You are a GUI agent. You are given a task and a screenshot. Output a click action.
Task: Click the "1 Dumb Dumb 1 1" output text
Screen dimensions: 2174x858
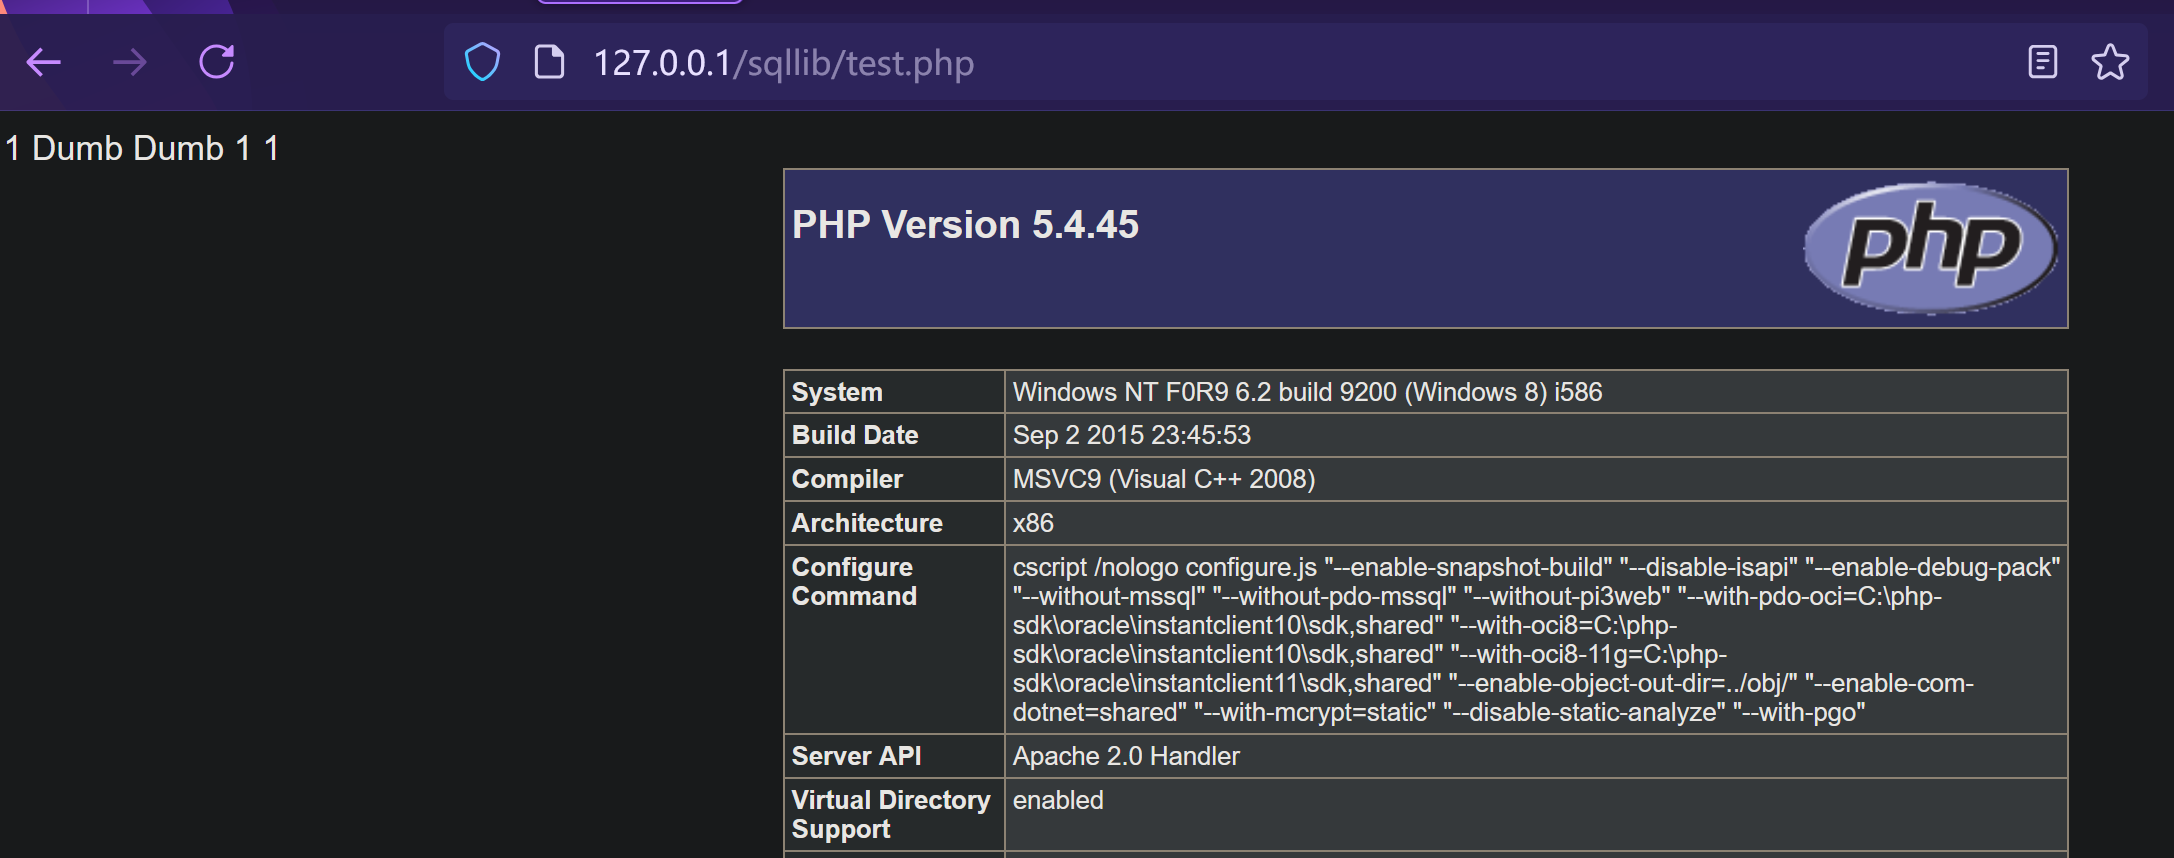click(142, 148)
